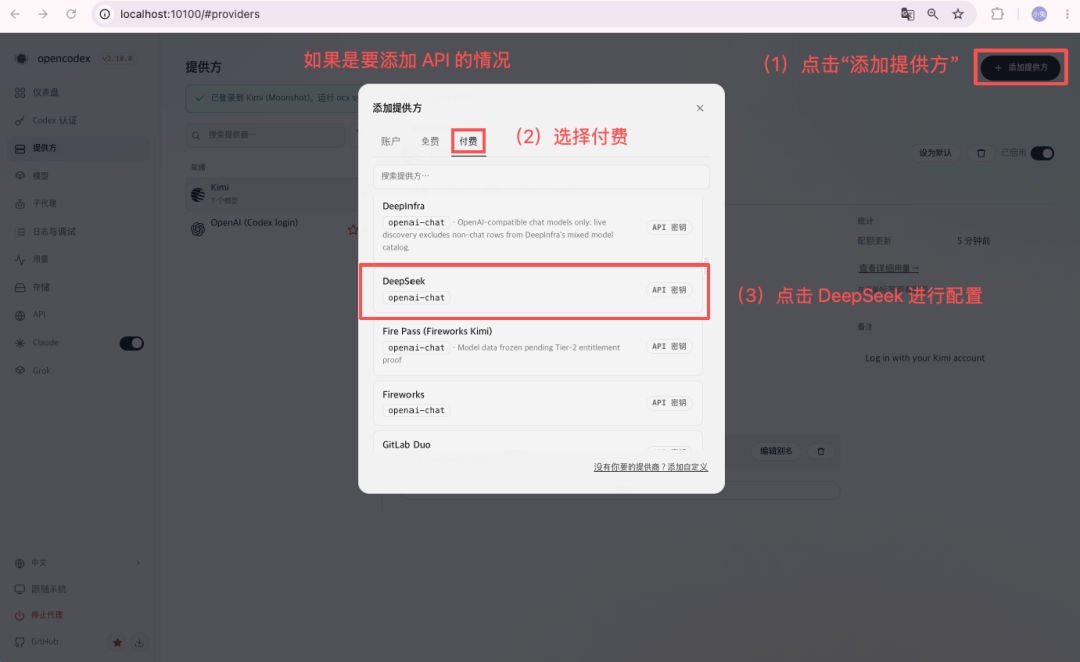Screen dimensions: 1080x662
Task: Select OpenAI (Codex login) provider
Action: [x=272, y=228]
